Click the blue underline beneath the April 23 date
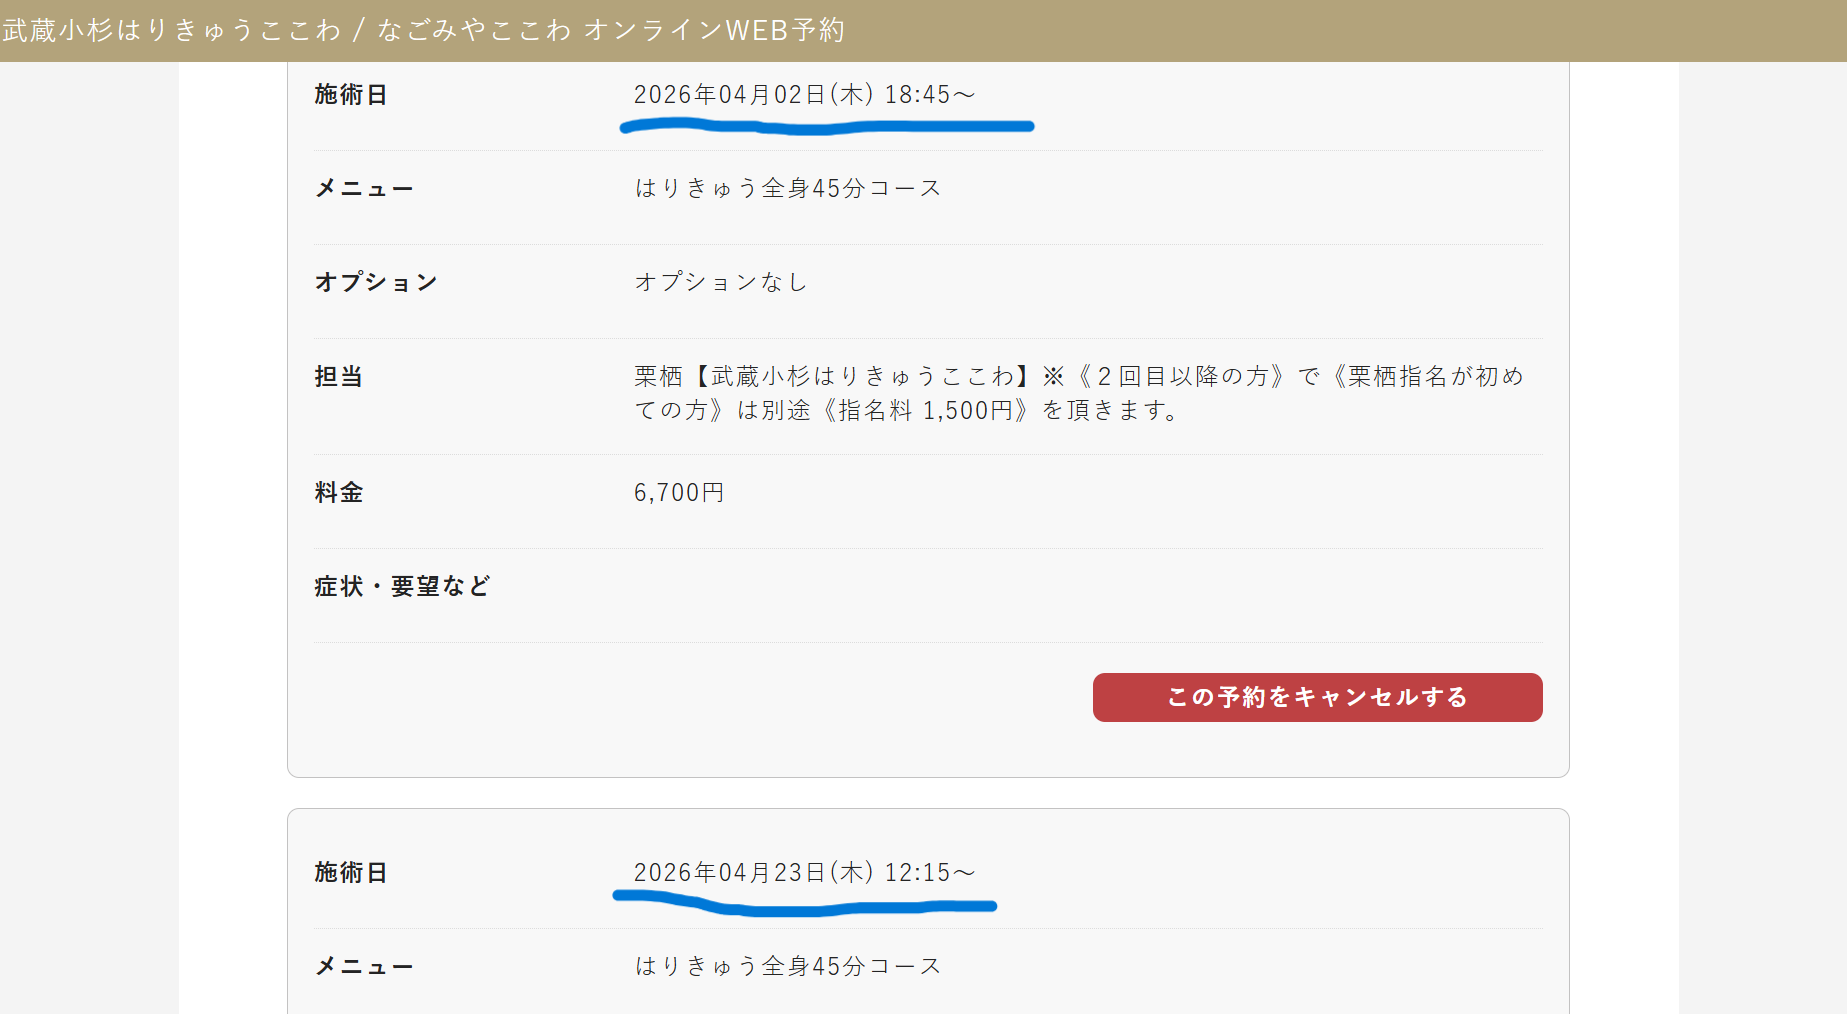Image resolution: width=1847 pixels, height=1014 pixels. tap(804, 906)
